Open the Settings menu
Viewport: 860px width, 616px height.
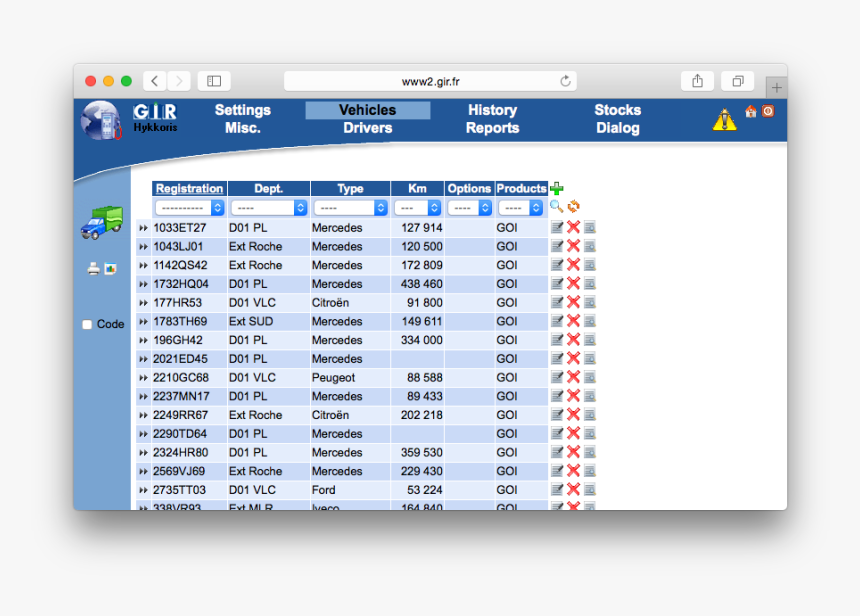(x=242, y=110)
